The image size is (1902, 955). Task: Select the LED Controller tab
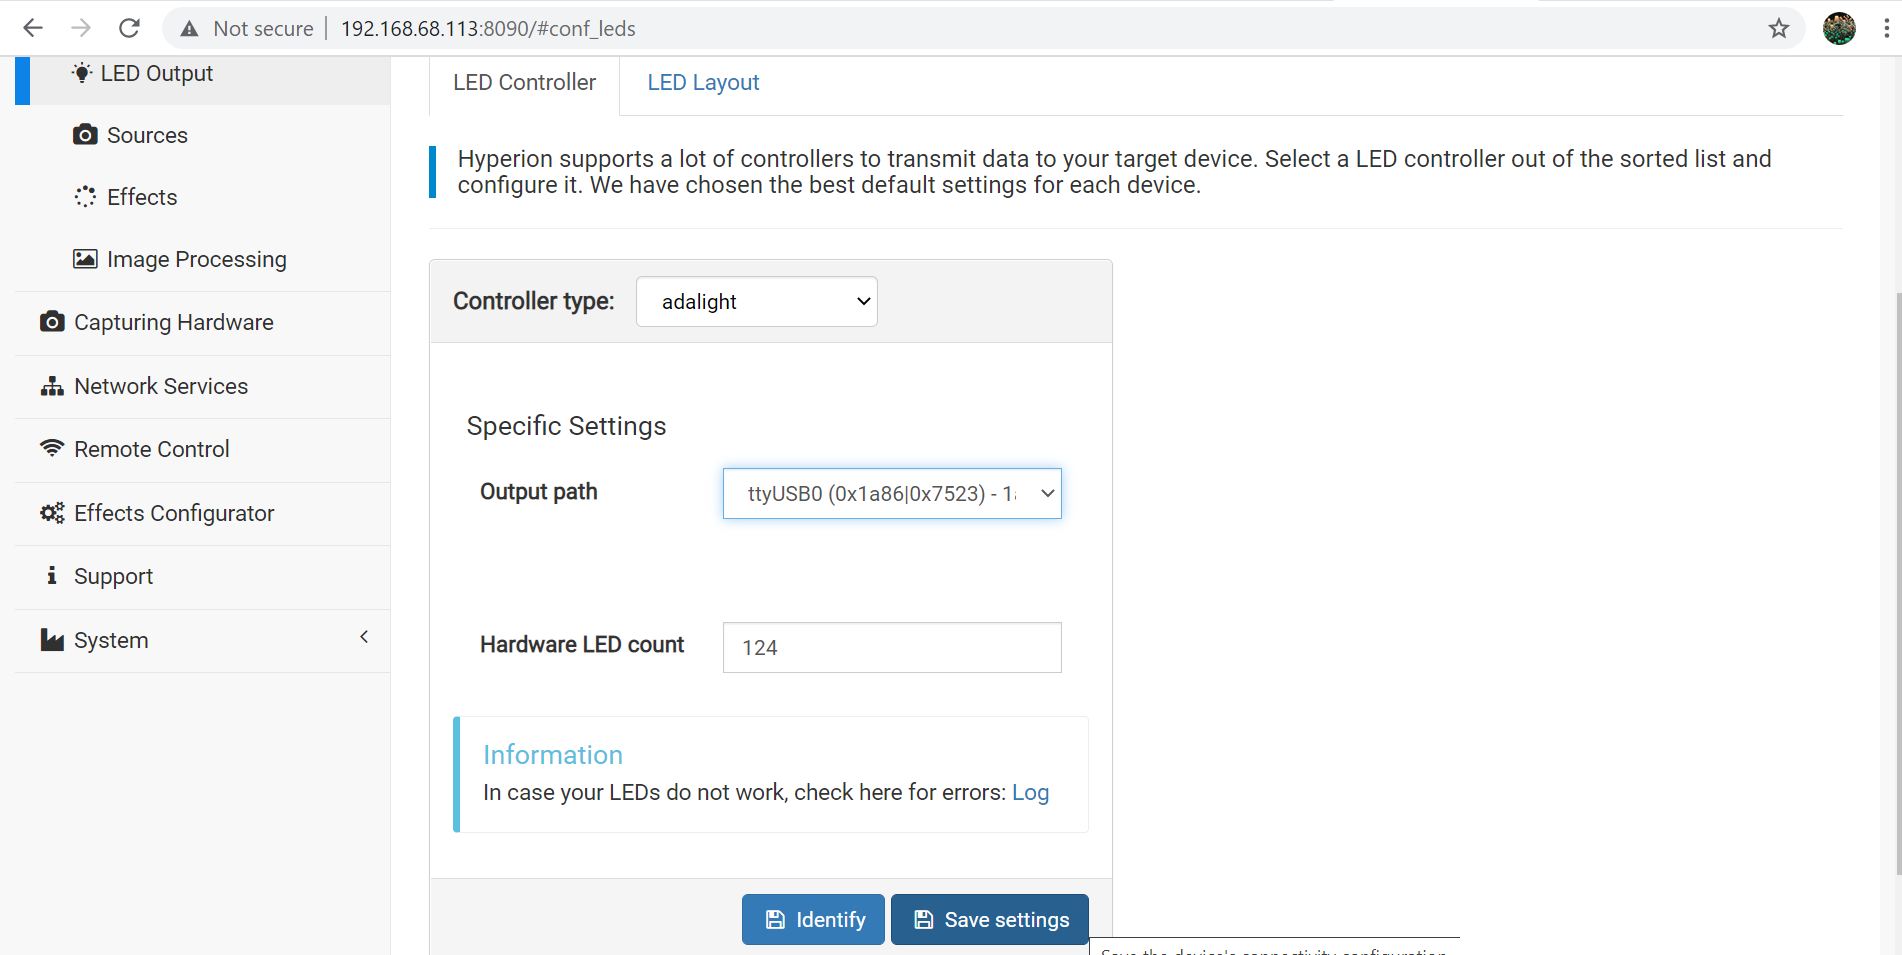coord(524,83)
